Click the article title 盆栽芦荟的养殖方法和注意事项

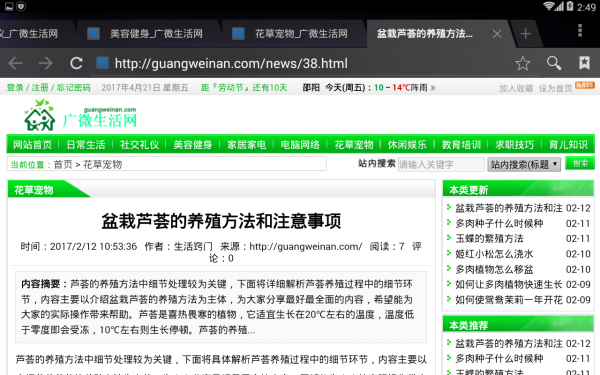point(221,221)
